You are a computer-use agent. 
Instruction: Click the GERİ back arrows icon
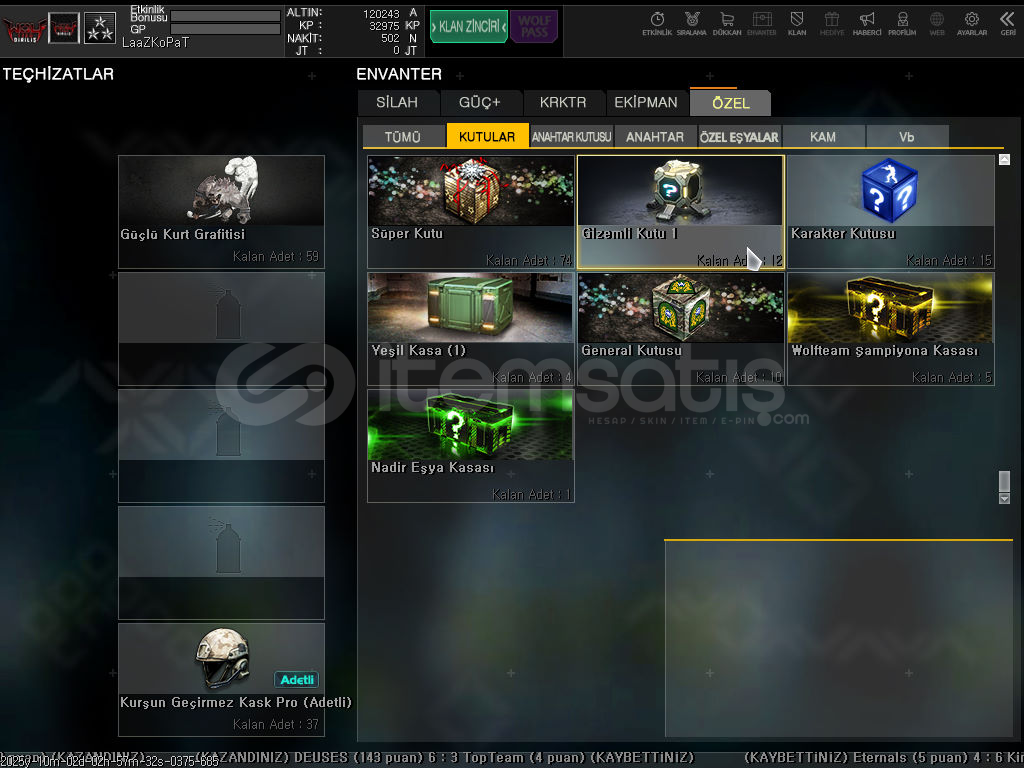click(x=1007, y=24)
